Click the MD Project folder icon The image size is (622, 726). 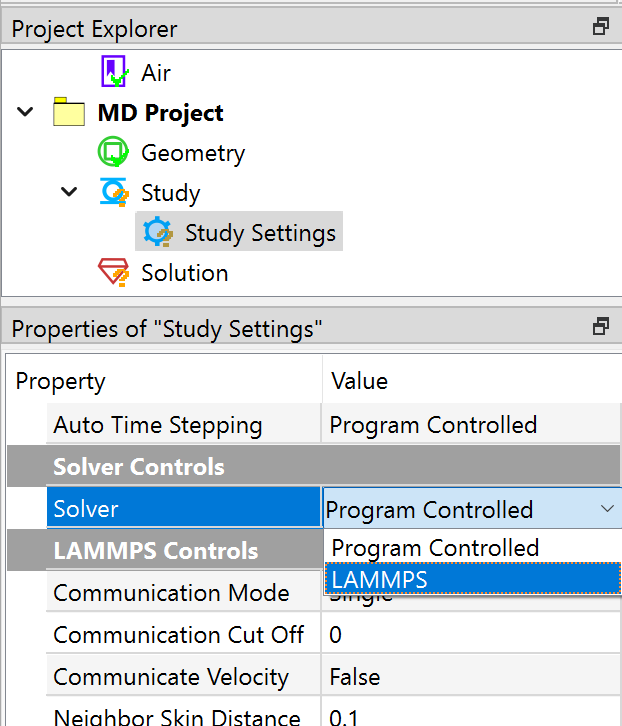click(x=69, y=113)
